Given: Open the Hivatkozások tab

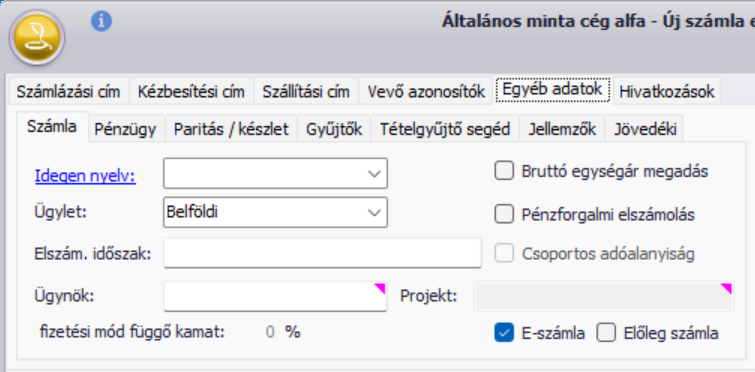Looking at the screenshot, I should pos(666,91).
